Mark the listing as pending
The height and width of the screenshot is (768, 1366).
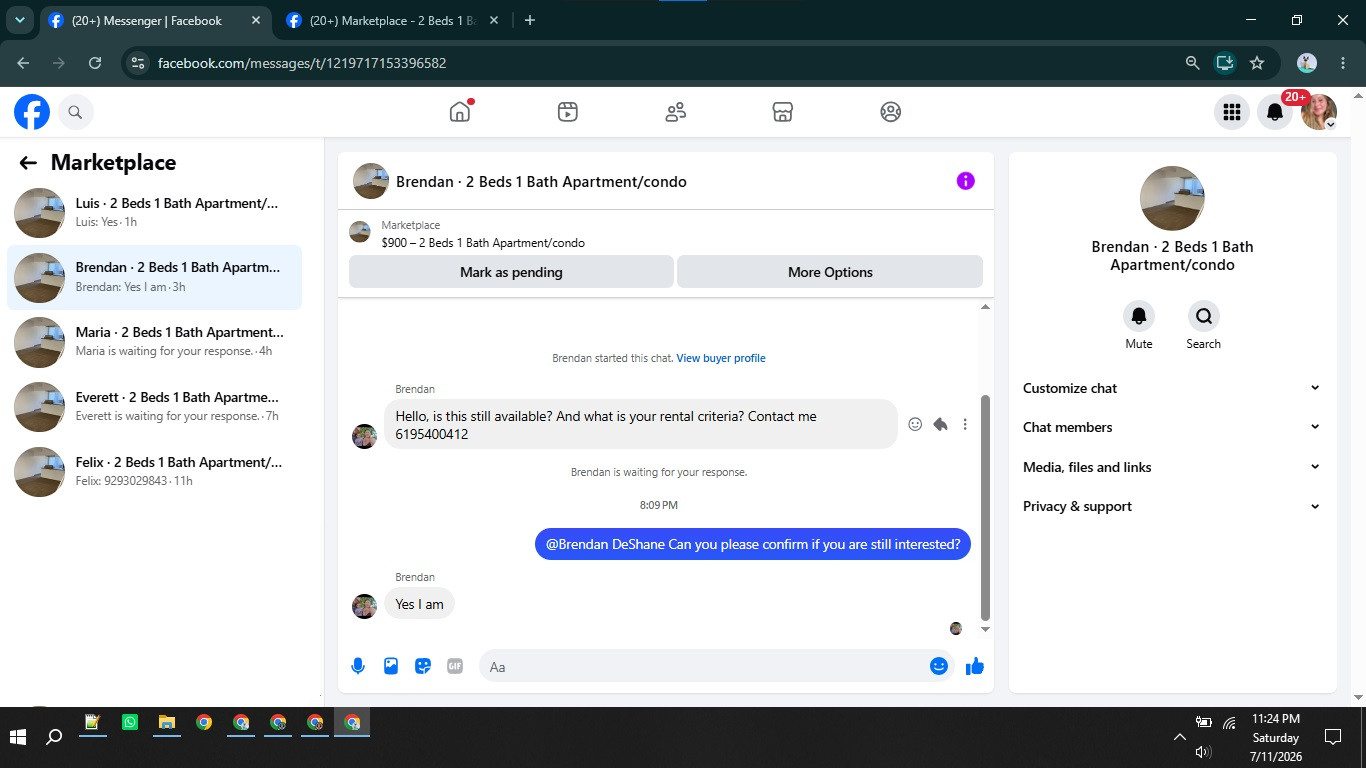pos(511,272)
